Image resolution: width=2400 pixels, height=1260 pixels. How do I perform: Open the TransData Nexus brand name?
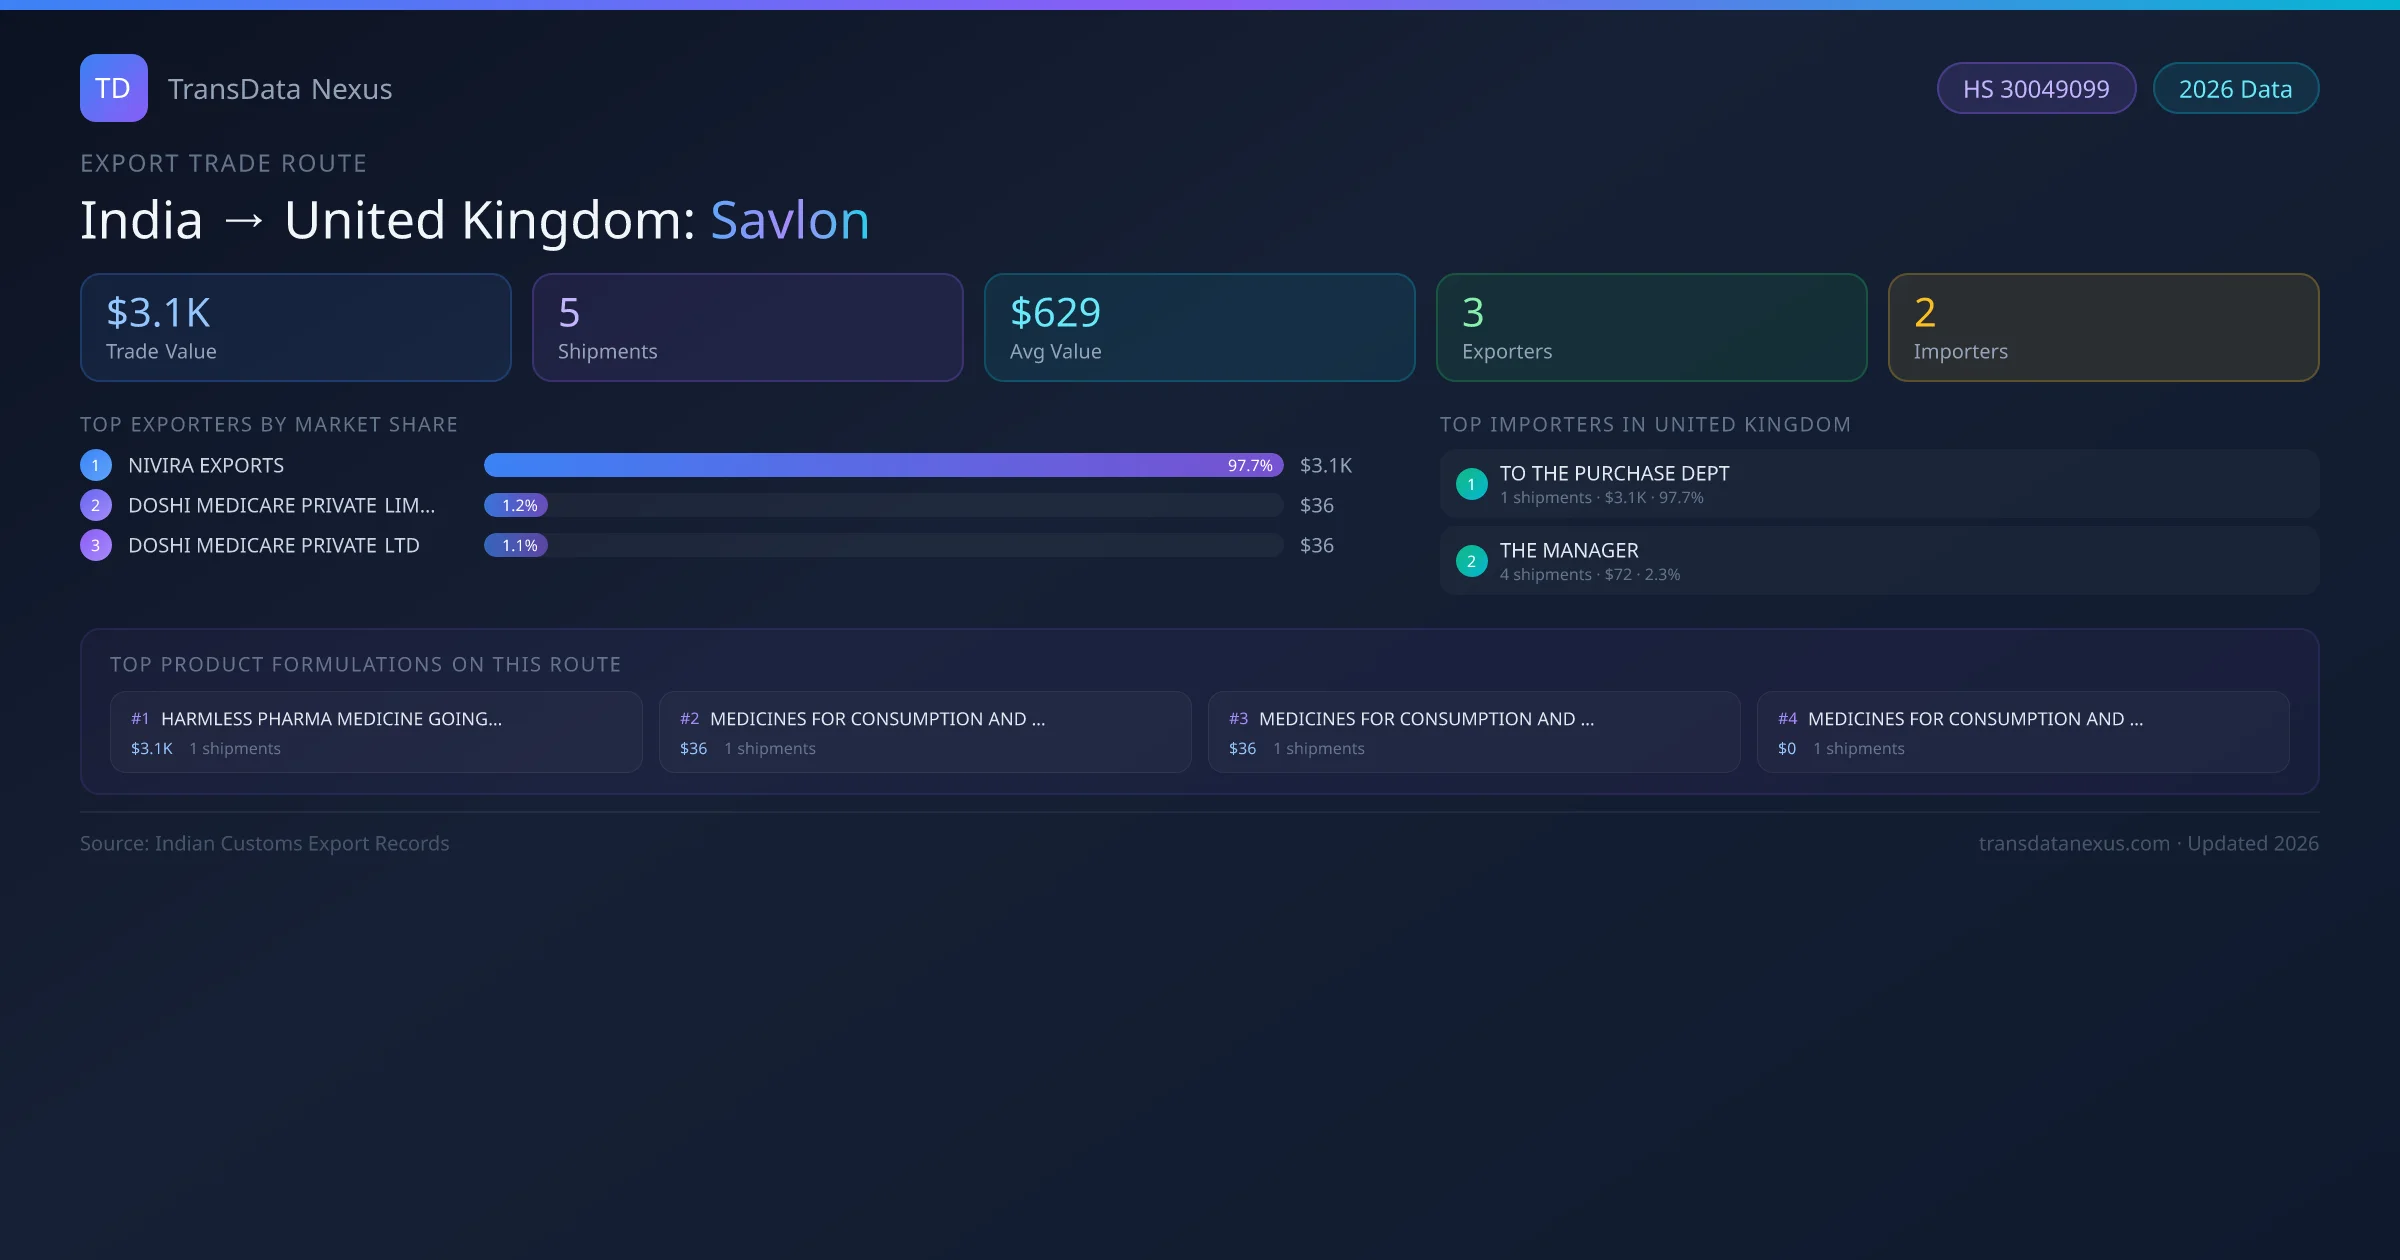280,89
